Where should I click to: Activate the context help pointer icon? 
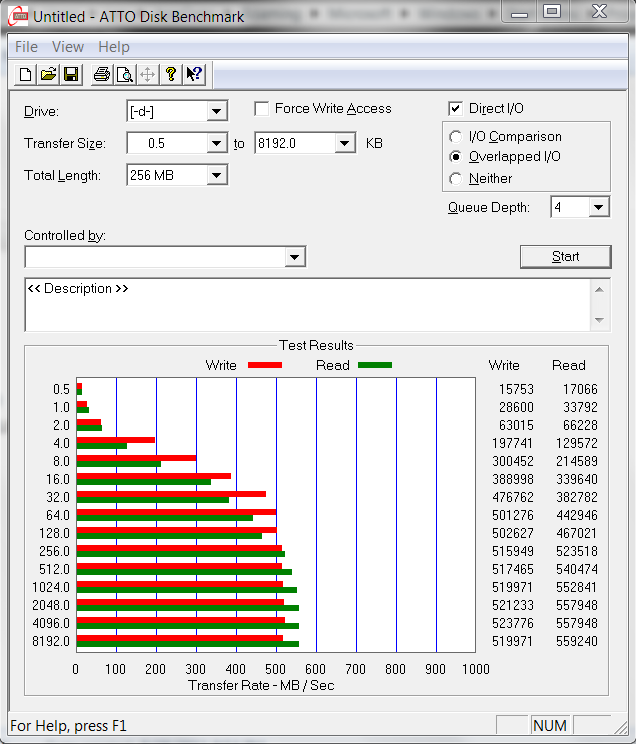click(194, 74)
